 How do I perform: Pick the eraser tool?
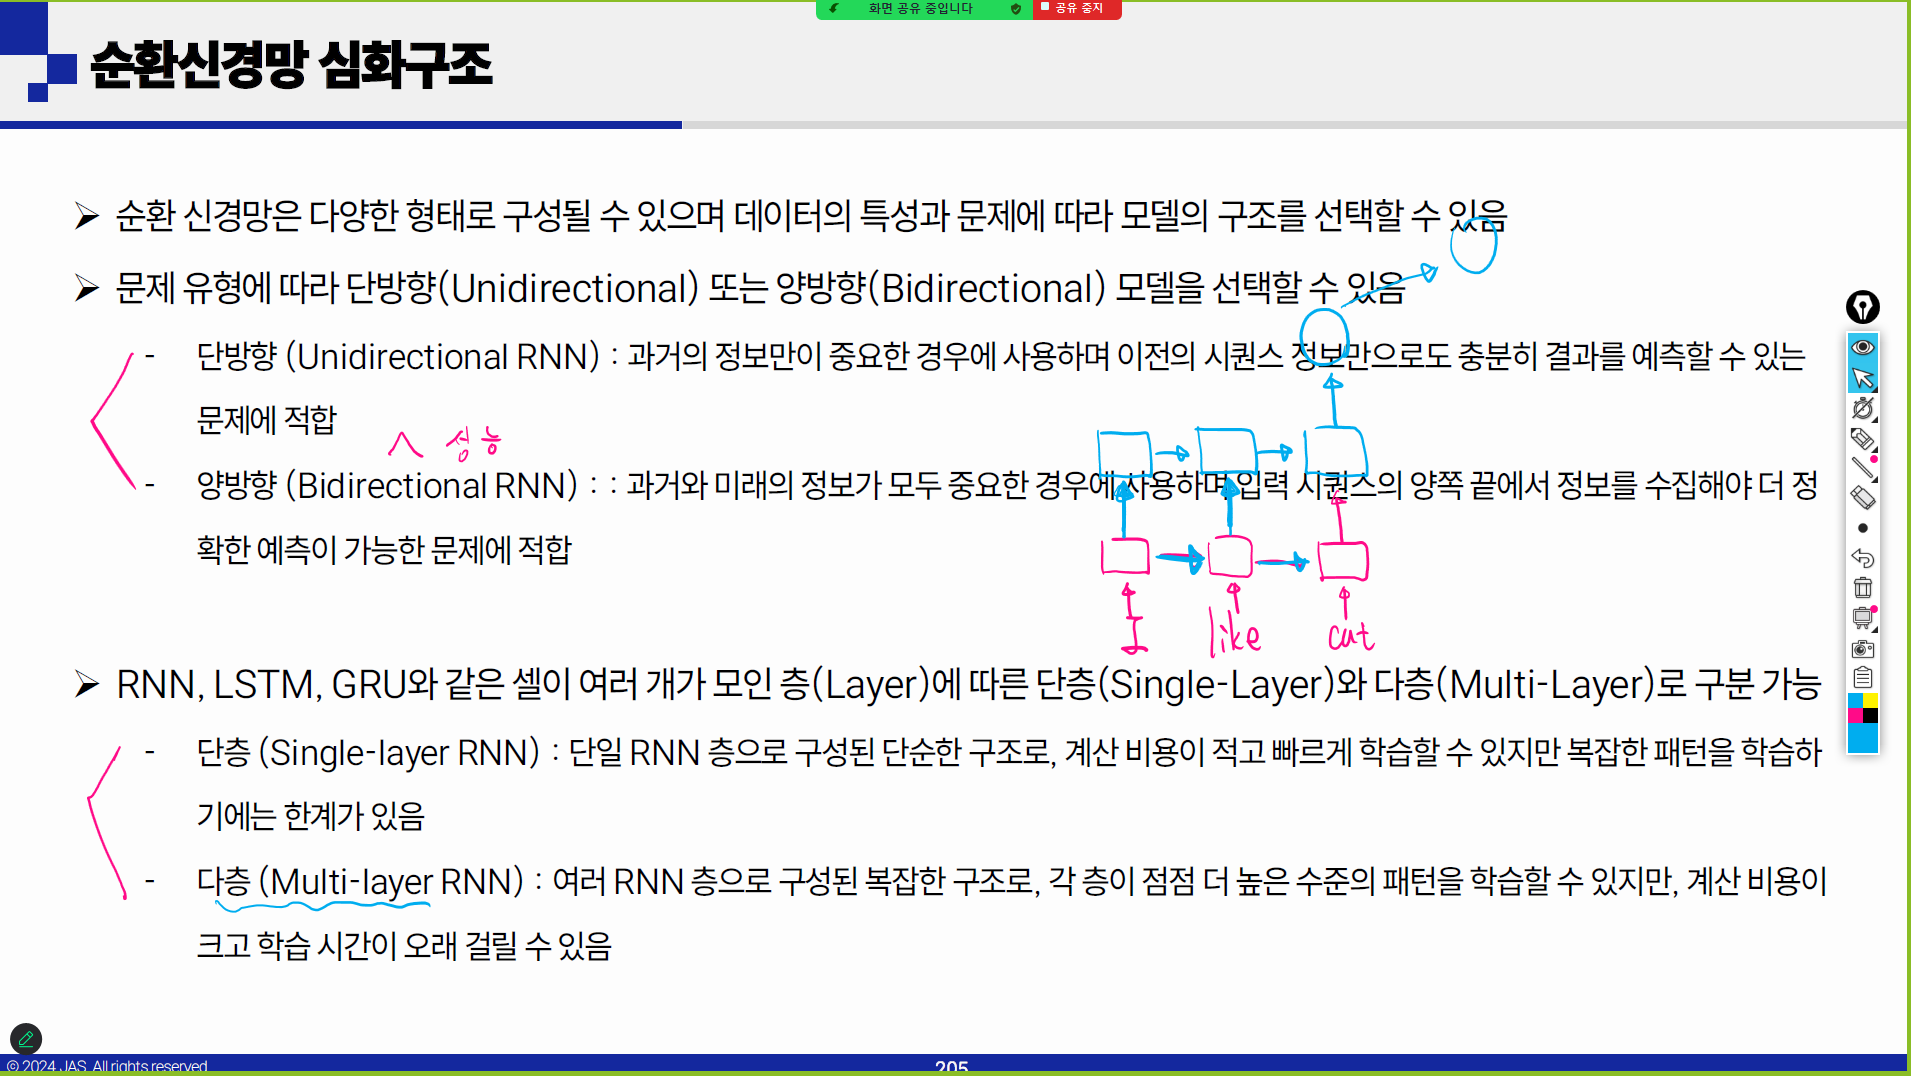[1862, 497]
